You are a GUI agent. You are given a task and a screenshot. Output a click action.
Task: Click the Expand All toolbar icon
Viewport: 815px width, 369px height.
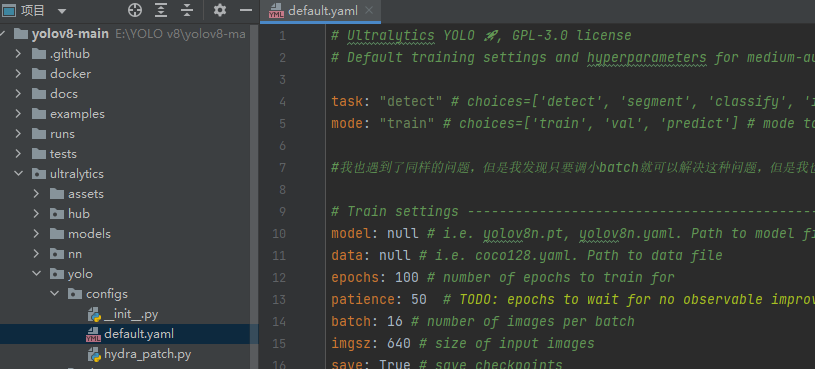pos(162,10)
